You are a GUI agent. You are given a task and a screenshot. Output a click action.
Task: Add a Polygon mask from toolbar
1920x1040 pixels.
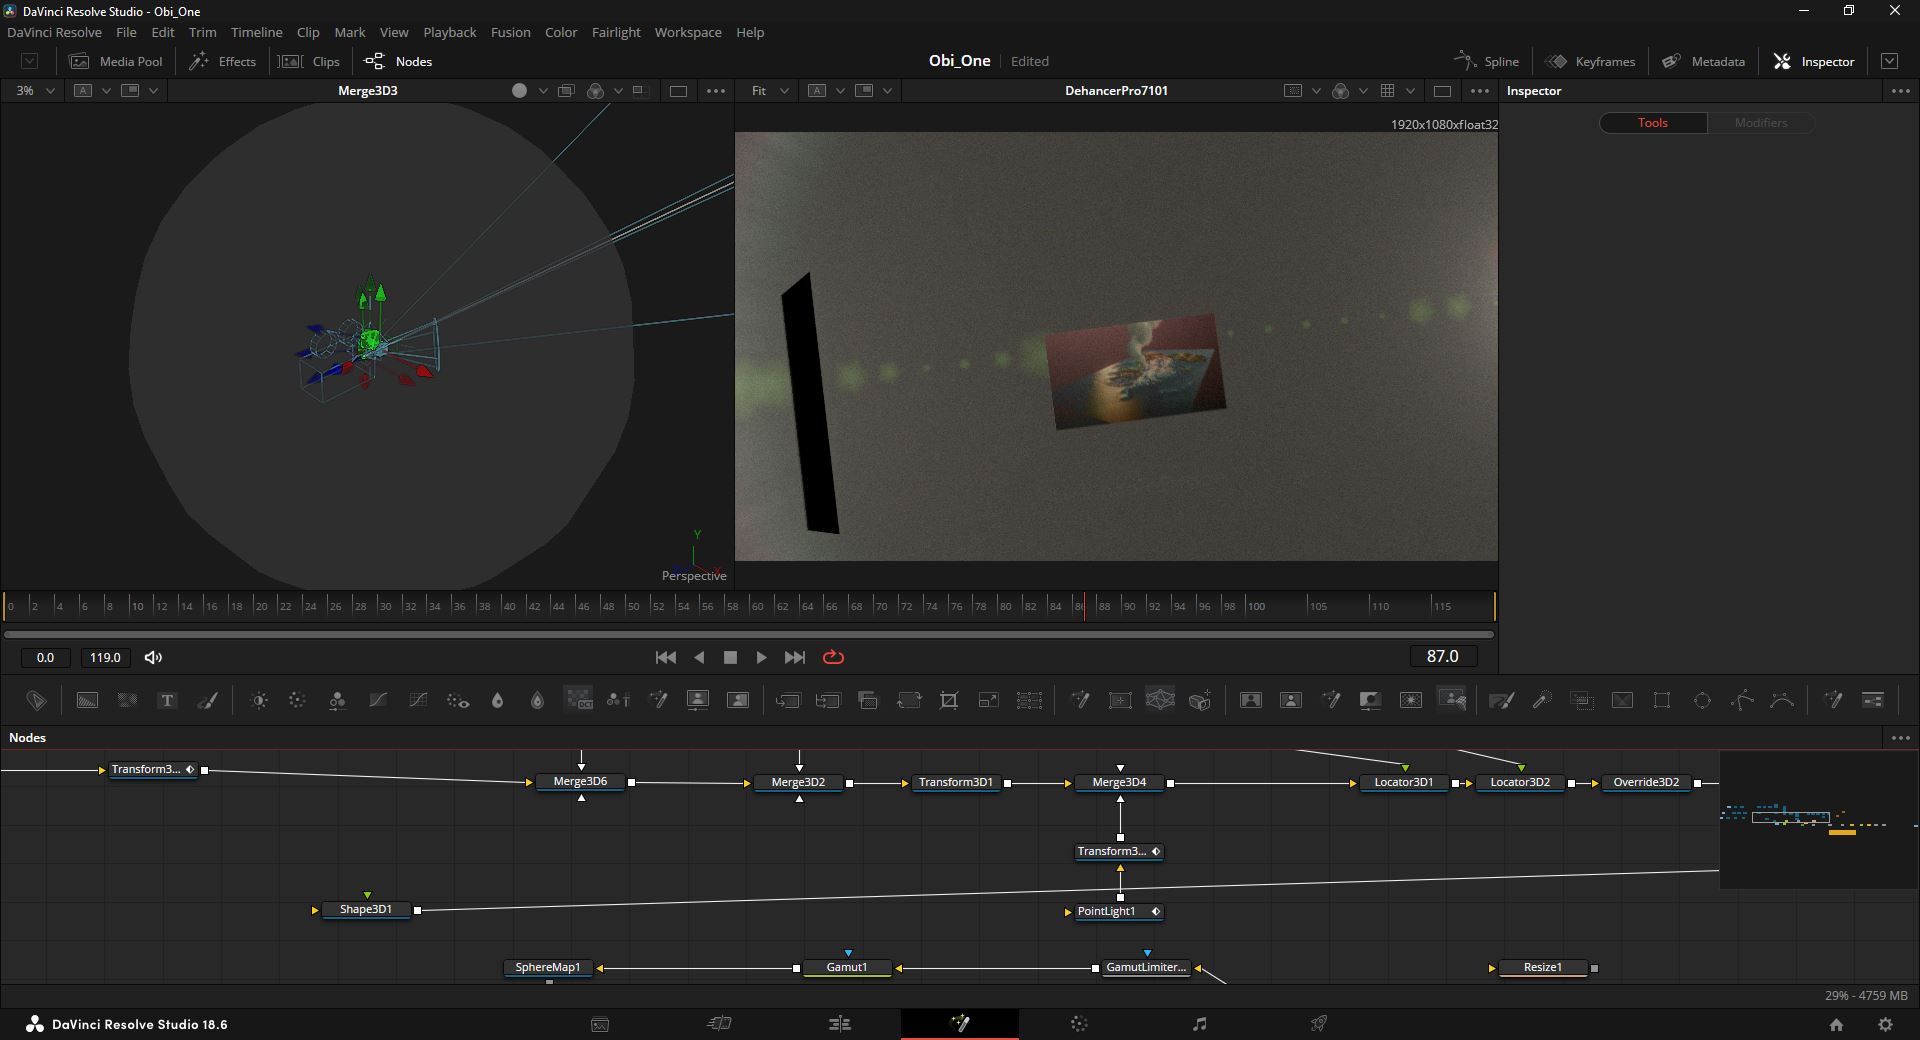(1742, 701)
